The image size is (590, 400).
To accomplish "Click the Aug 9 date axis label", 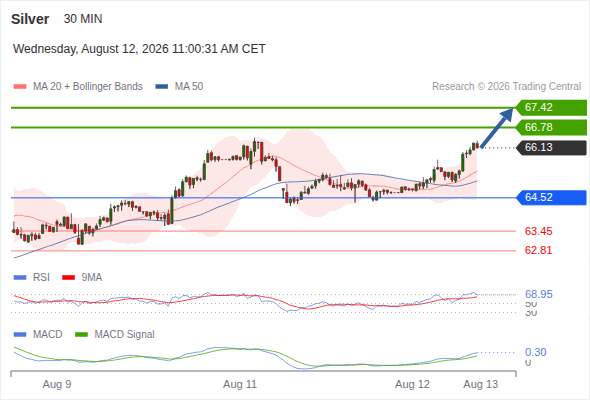I will (57, 385).
